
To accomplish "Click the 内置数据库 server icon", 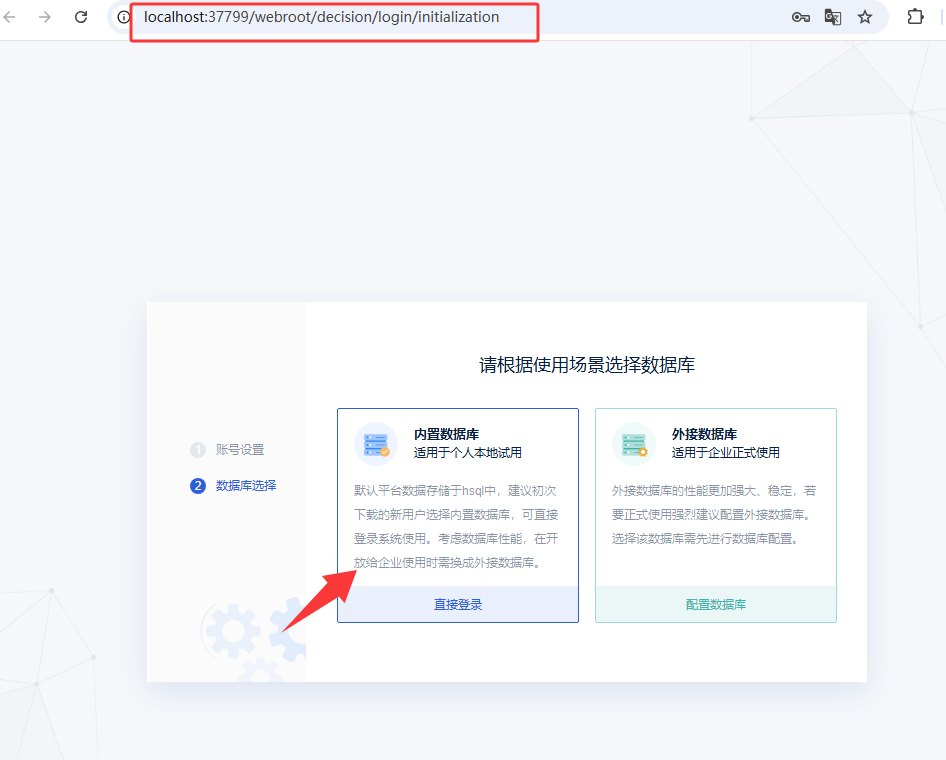I will 376,444.
